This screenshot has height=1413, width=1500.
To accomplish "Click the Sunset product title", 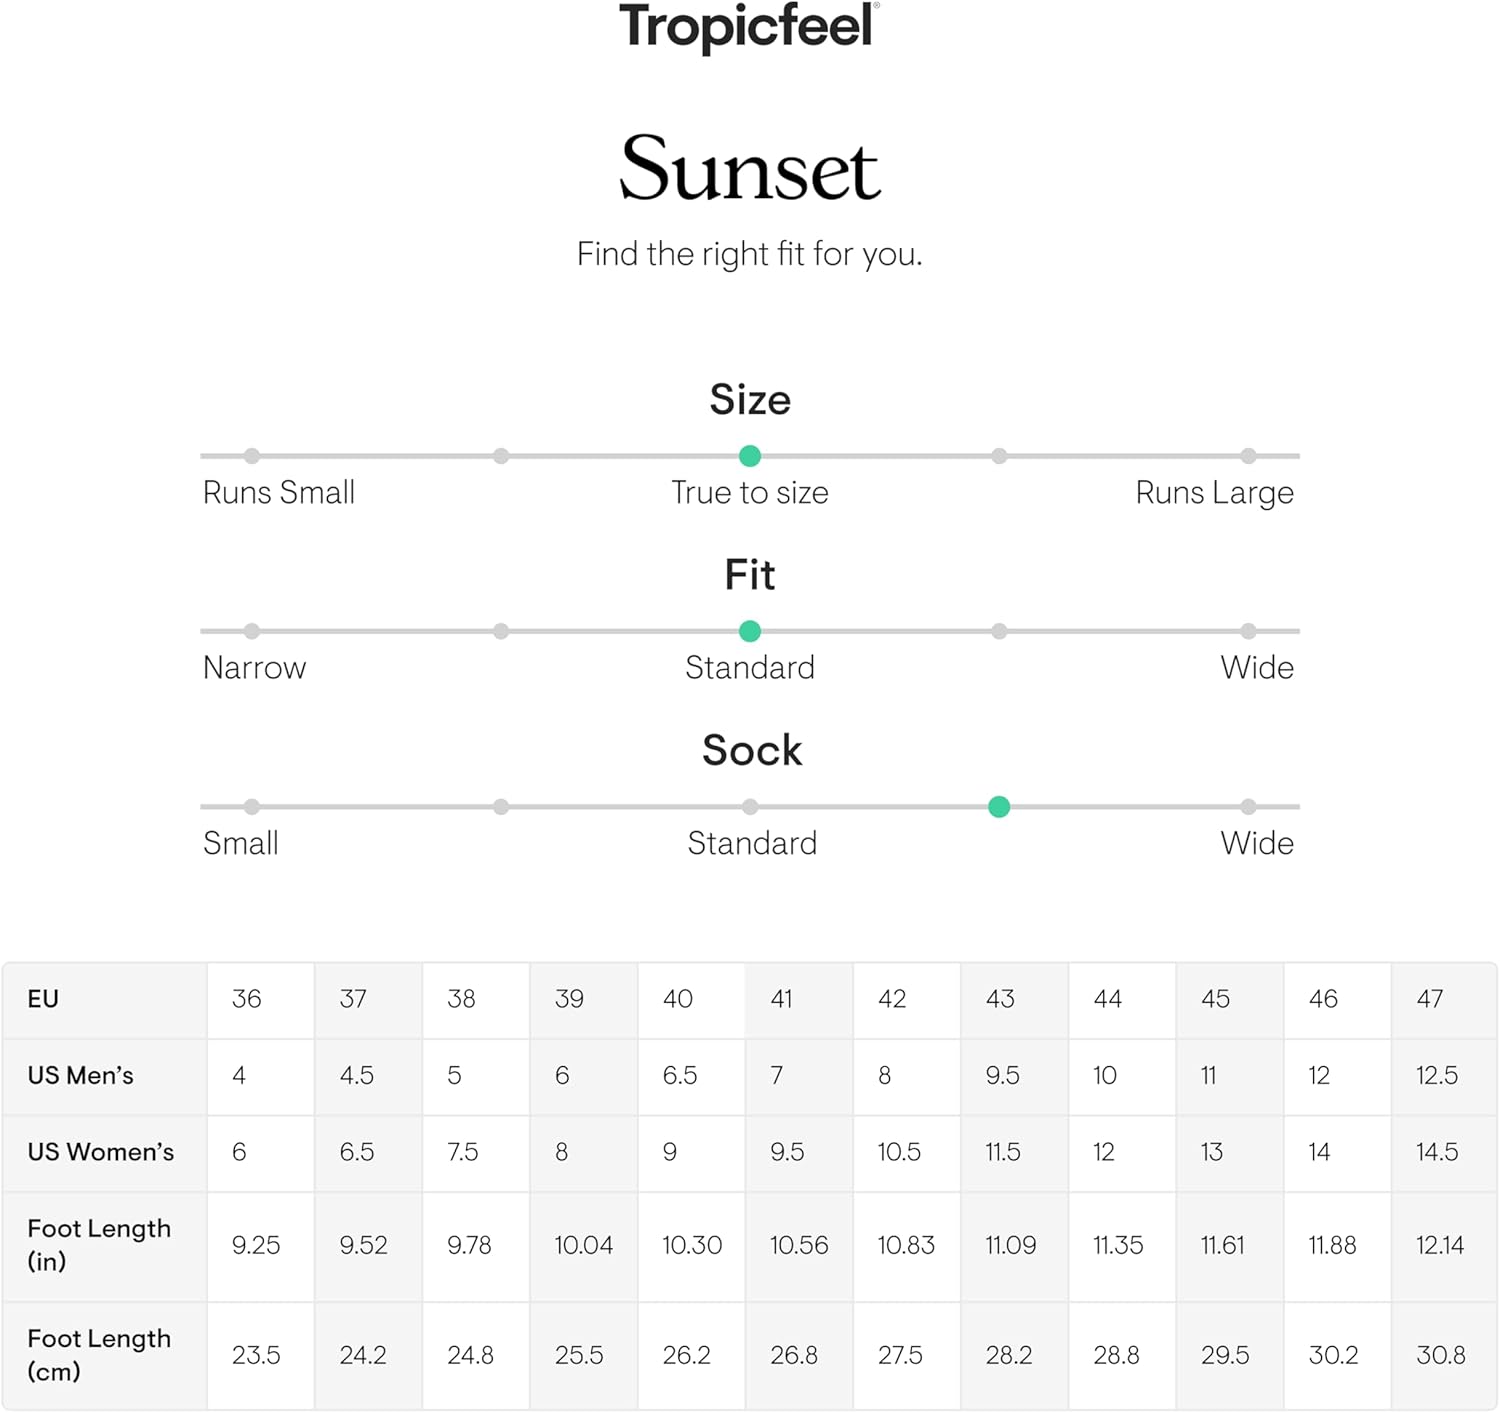I will tap(750, 168).
